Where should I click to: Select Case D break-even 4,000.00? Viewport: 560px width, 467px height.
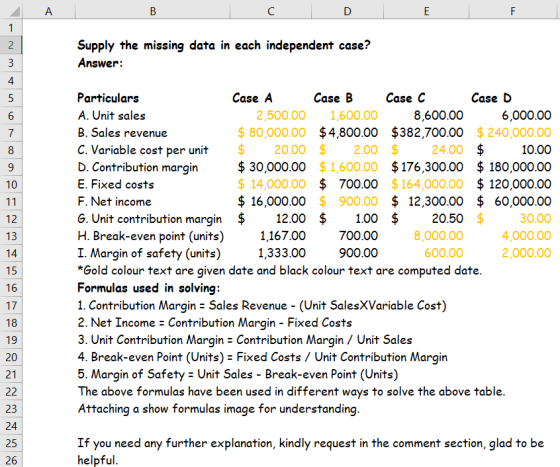526,236
